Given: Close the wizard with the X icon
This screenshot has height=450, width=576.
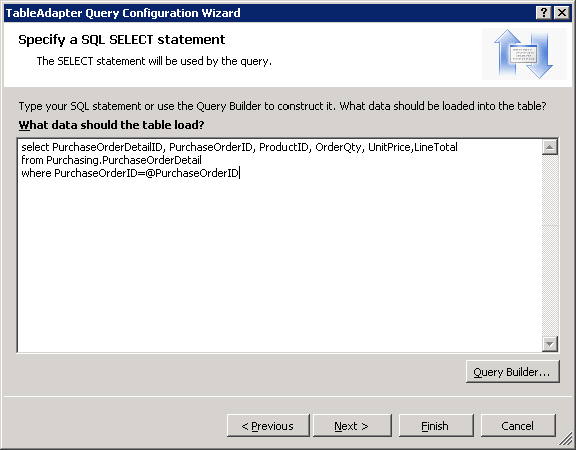Looking at the screenshot, I should pyautogui.click(x=562, y=13).
